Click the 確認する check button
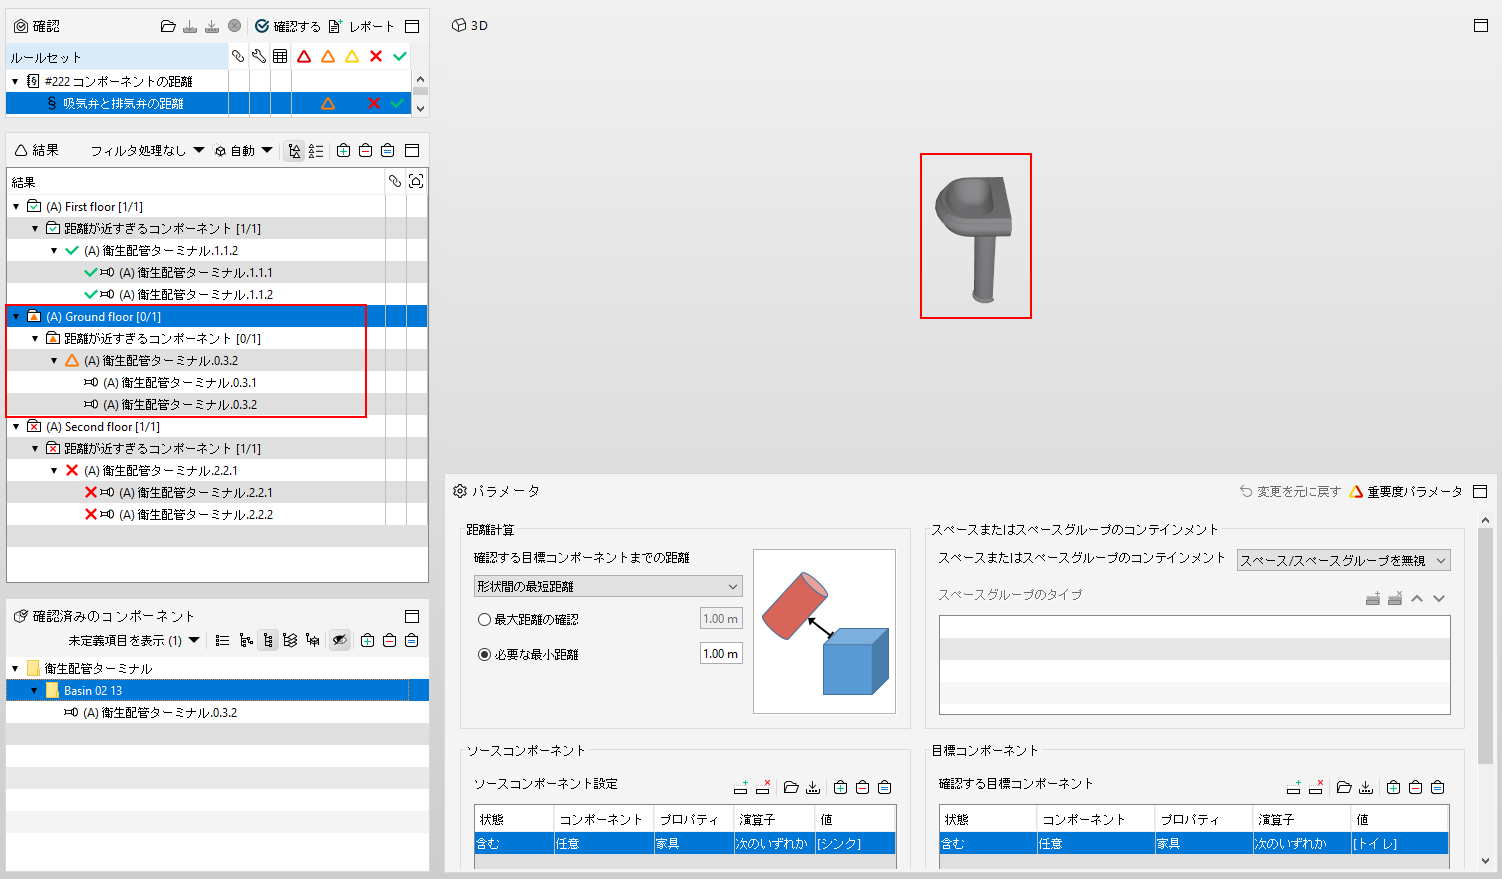The image size is (1502, 879). (287, 26)
